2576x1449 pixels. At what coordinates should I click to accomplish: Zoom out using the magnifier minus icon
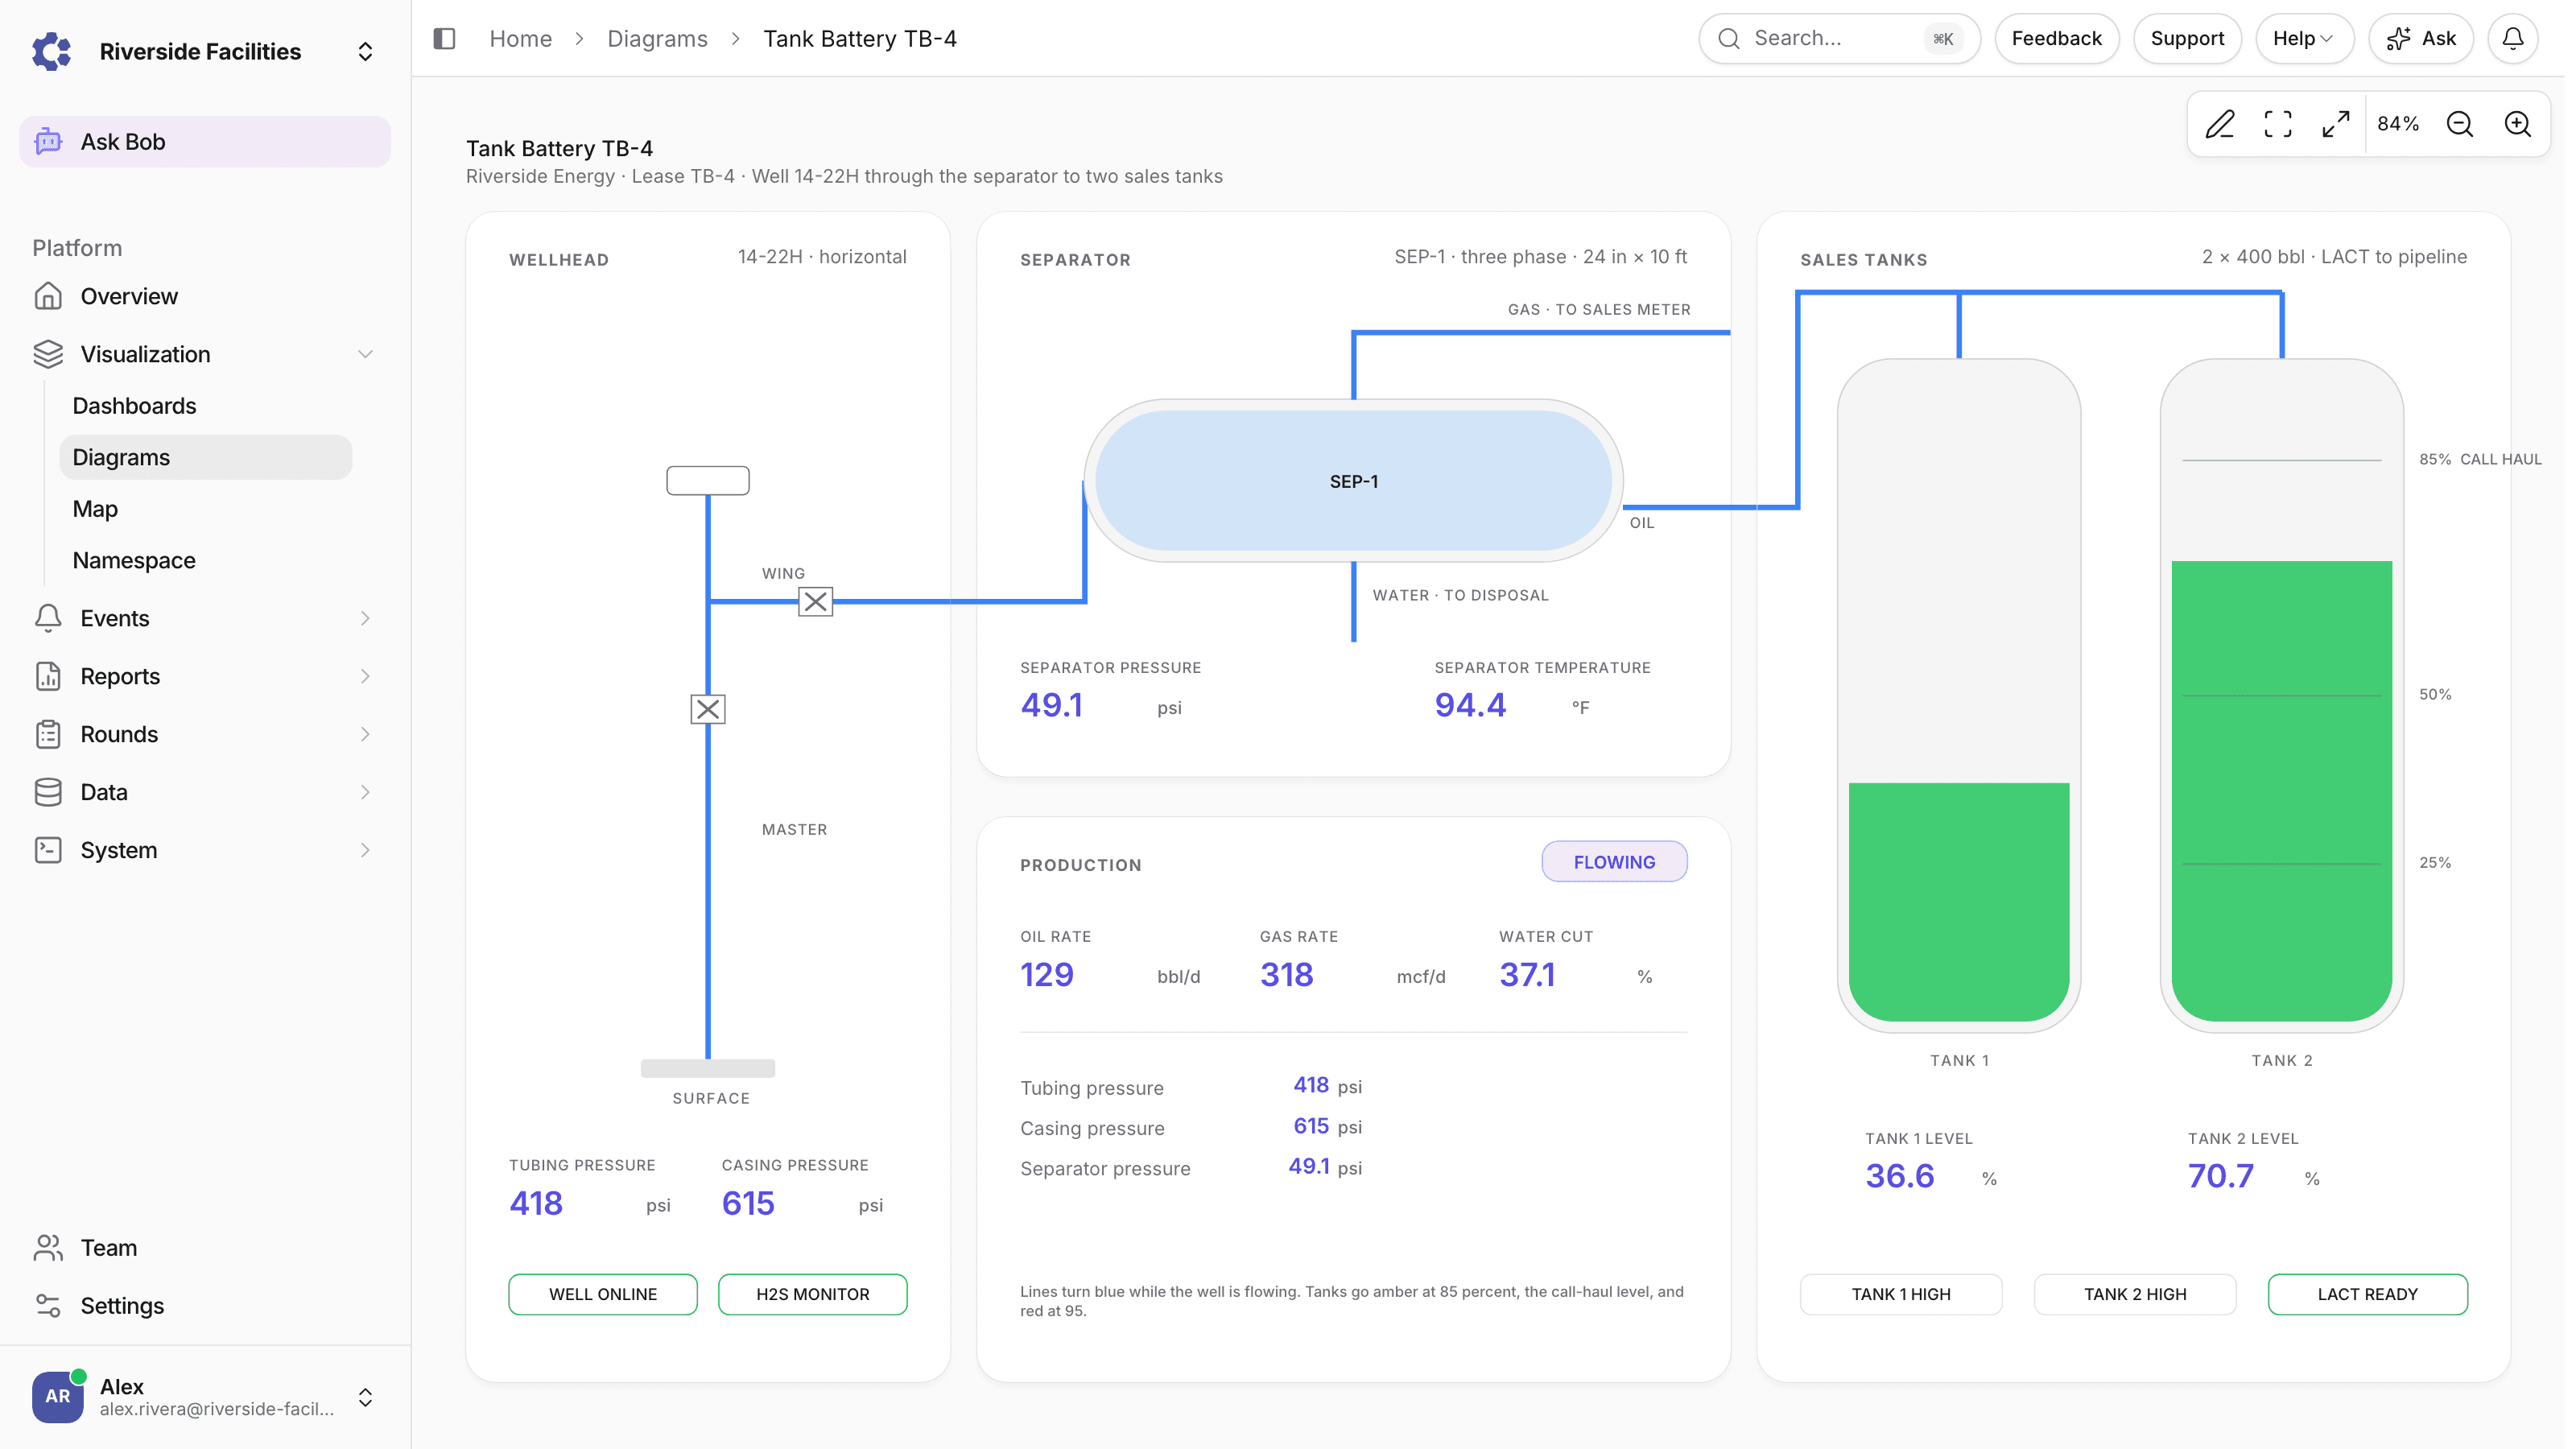tap(2460, 124)
